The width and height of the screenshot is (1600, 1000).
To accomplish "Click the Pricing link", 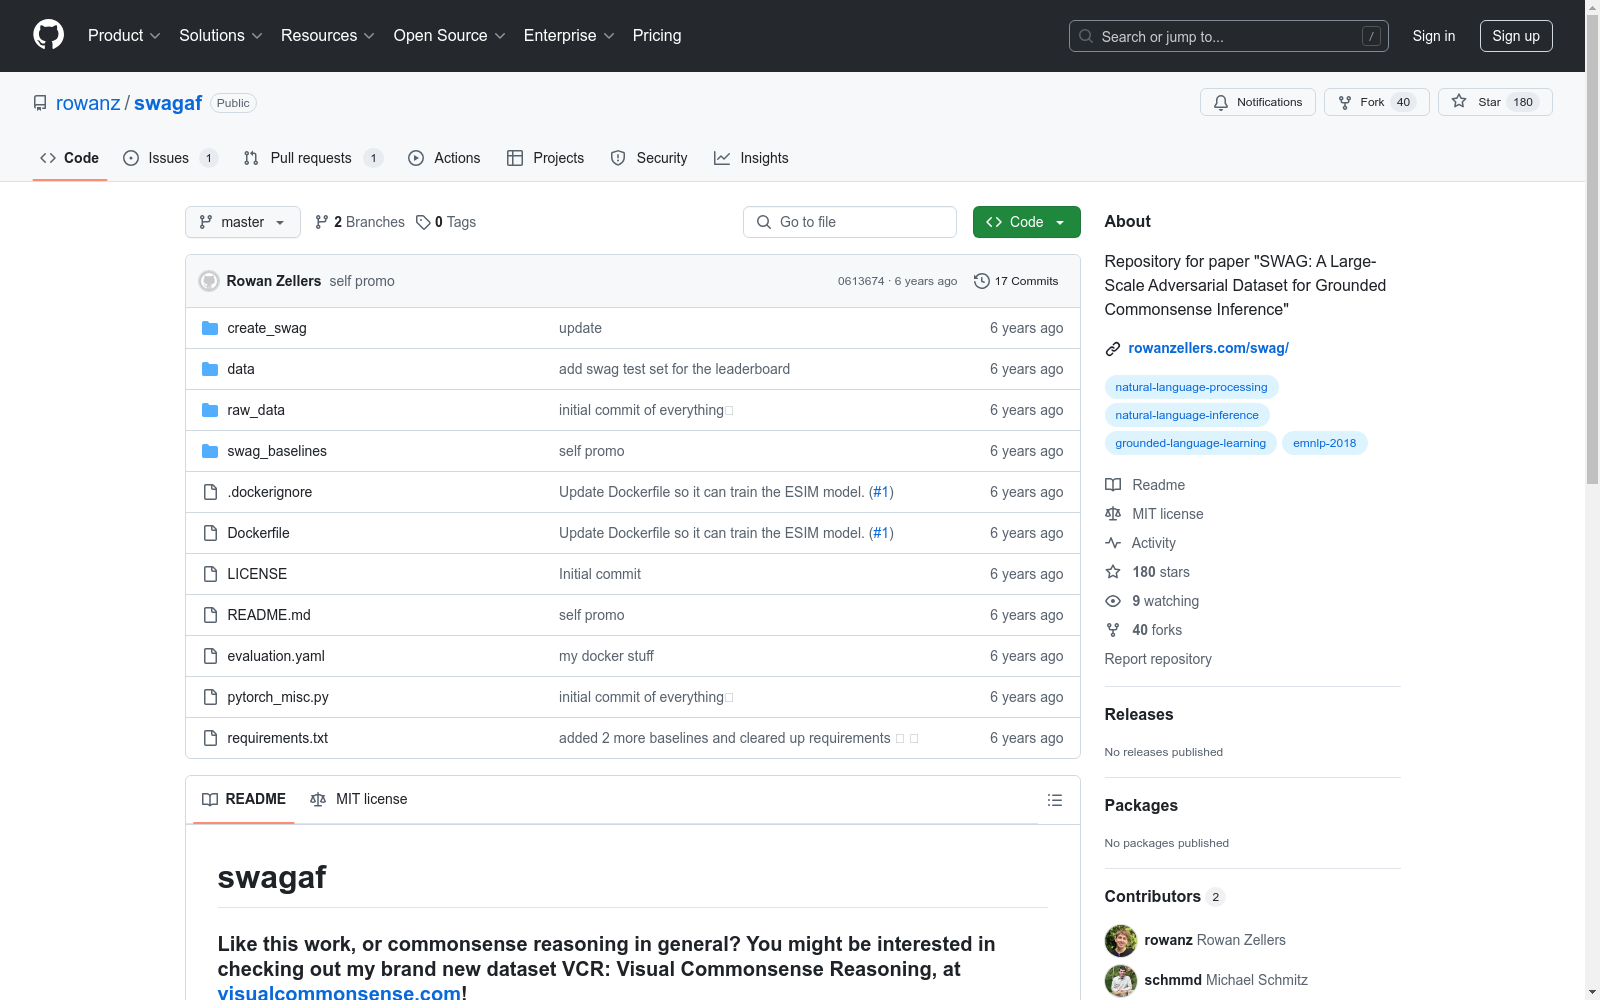I will coord(657,36).
